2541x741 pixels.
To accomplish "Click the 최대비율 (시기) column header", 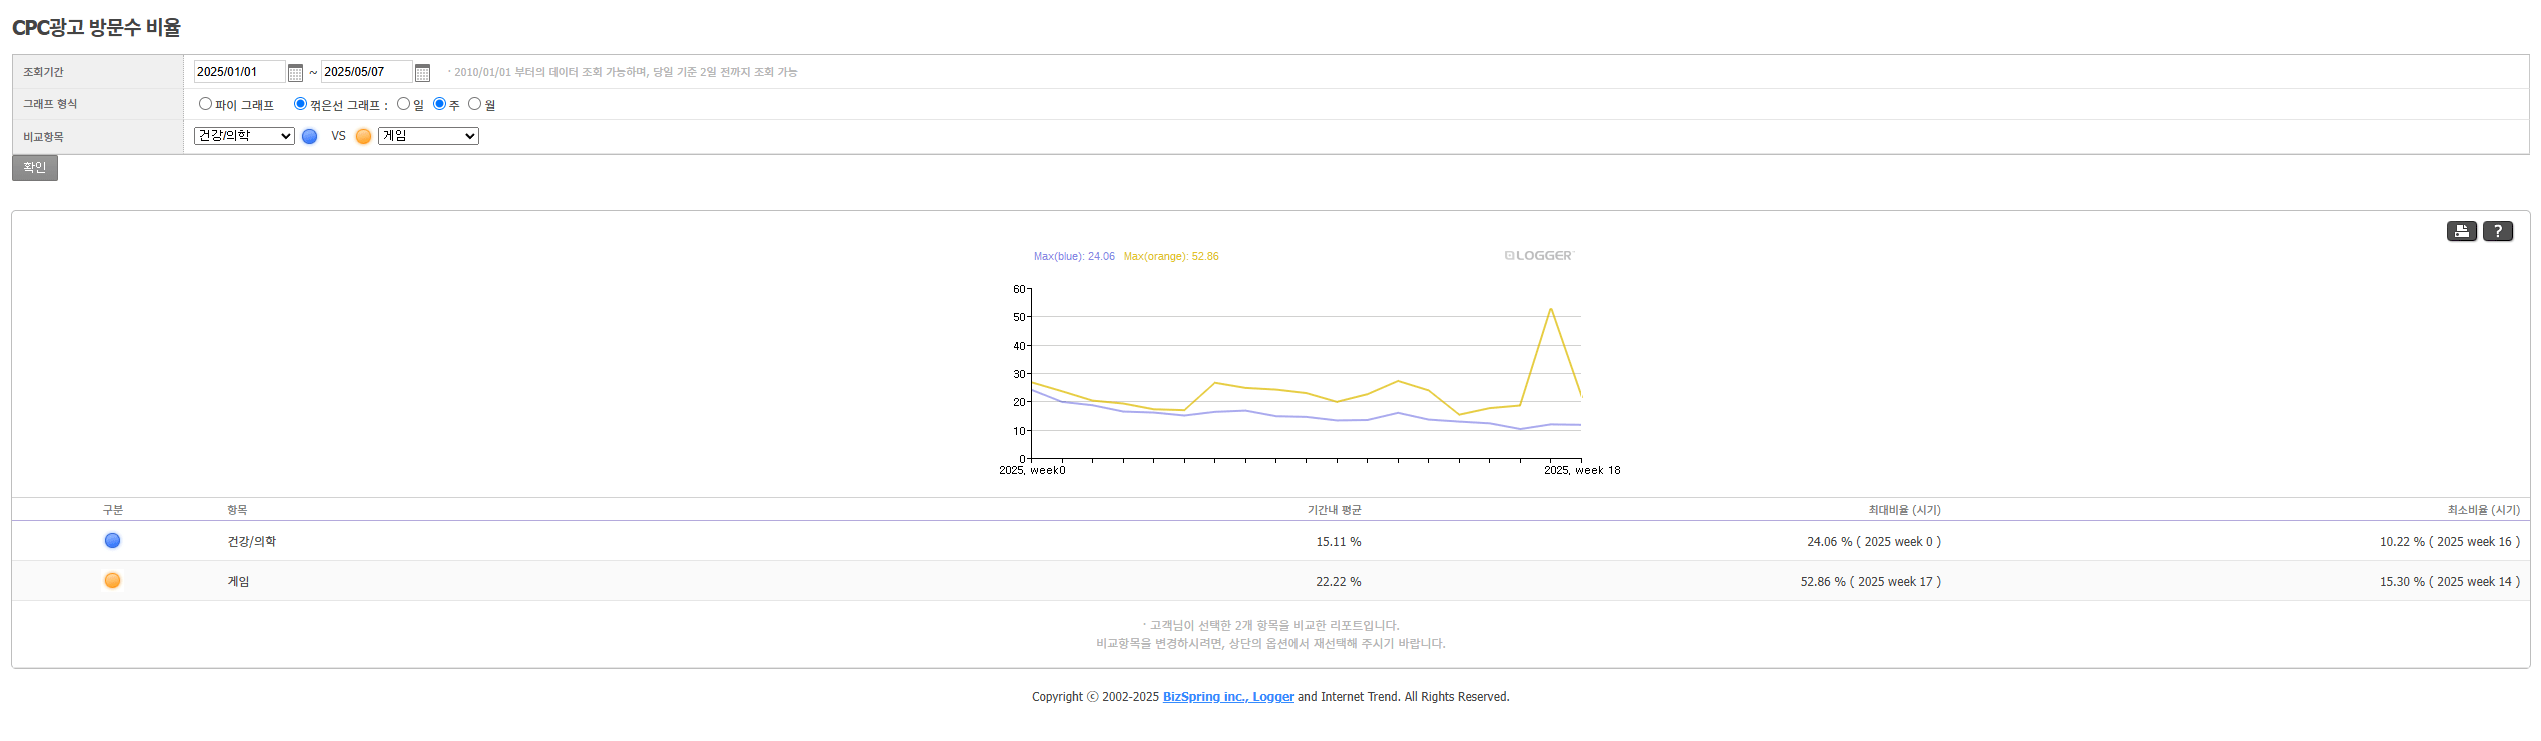I will coord(1904,510).
